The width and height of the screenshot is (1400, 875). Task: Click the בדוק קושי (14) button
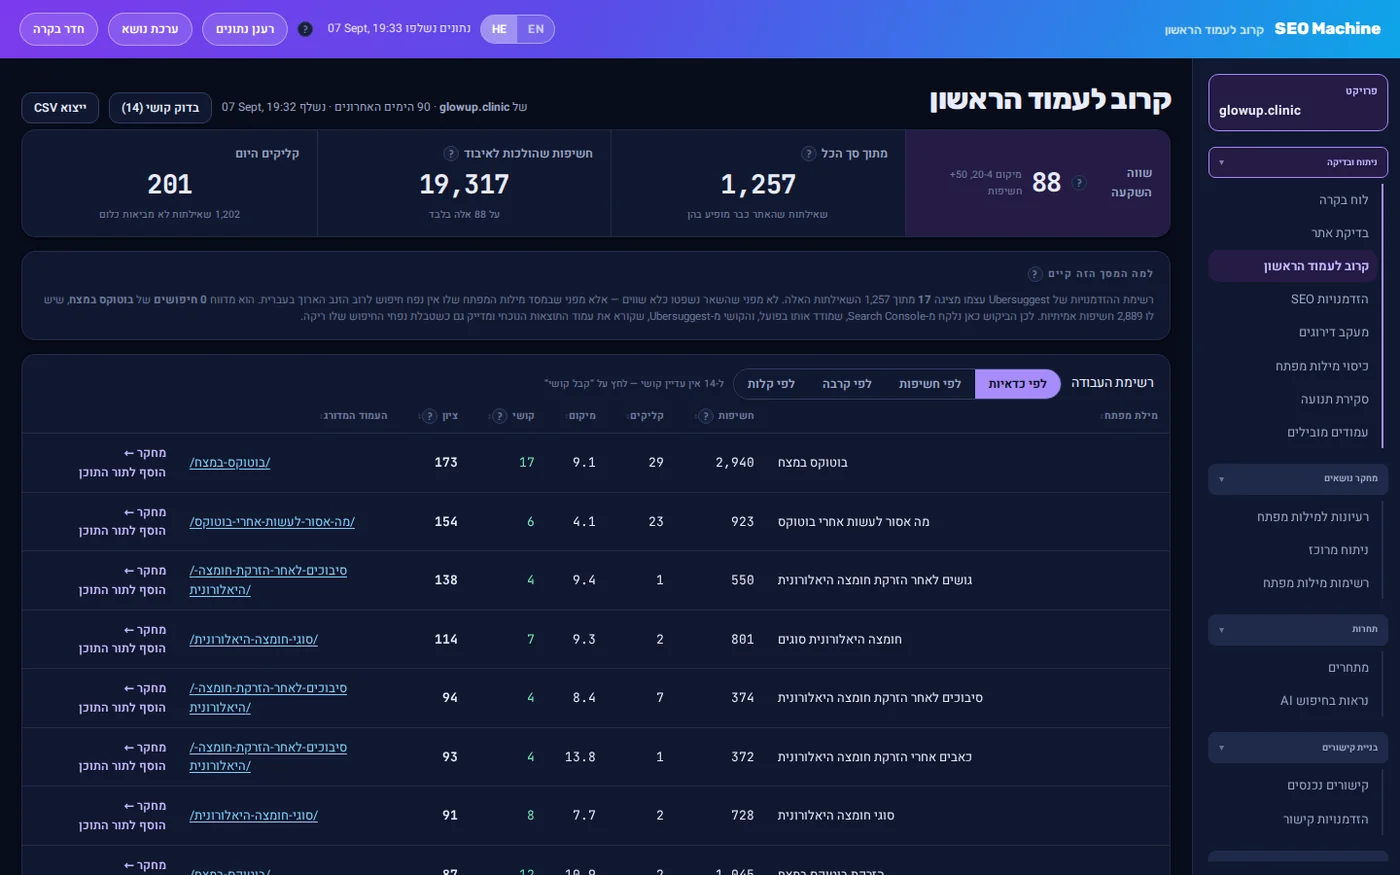[x=160, y=107]
